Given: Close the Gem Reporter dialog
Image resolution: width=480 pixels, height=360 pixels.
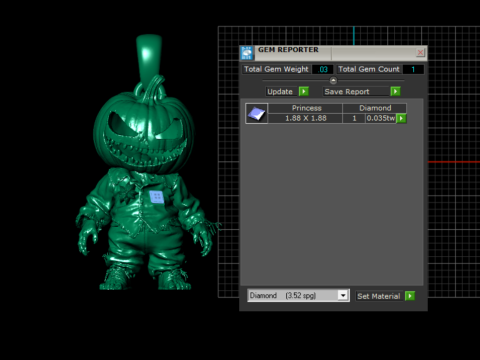Looking at the screenshot, I should point(420,52).
